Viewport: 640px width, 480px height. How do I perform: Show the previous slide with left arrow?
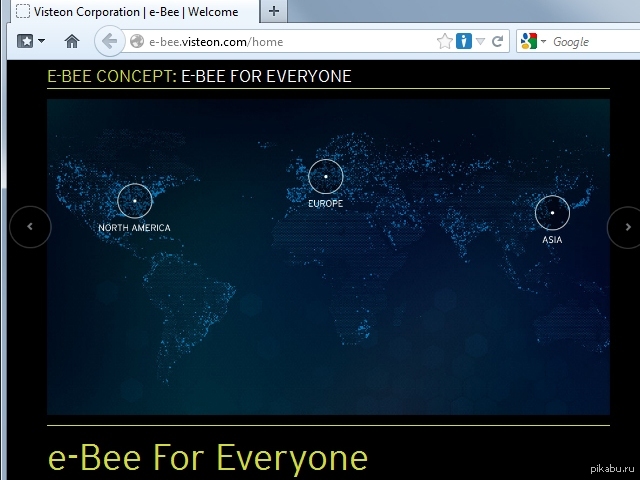(x=30, y=227)
